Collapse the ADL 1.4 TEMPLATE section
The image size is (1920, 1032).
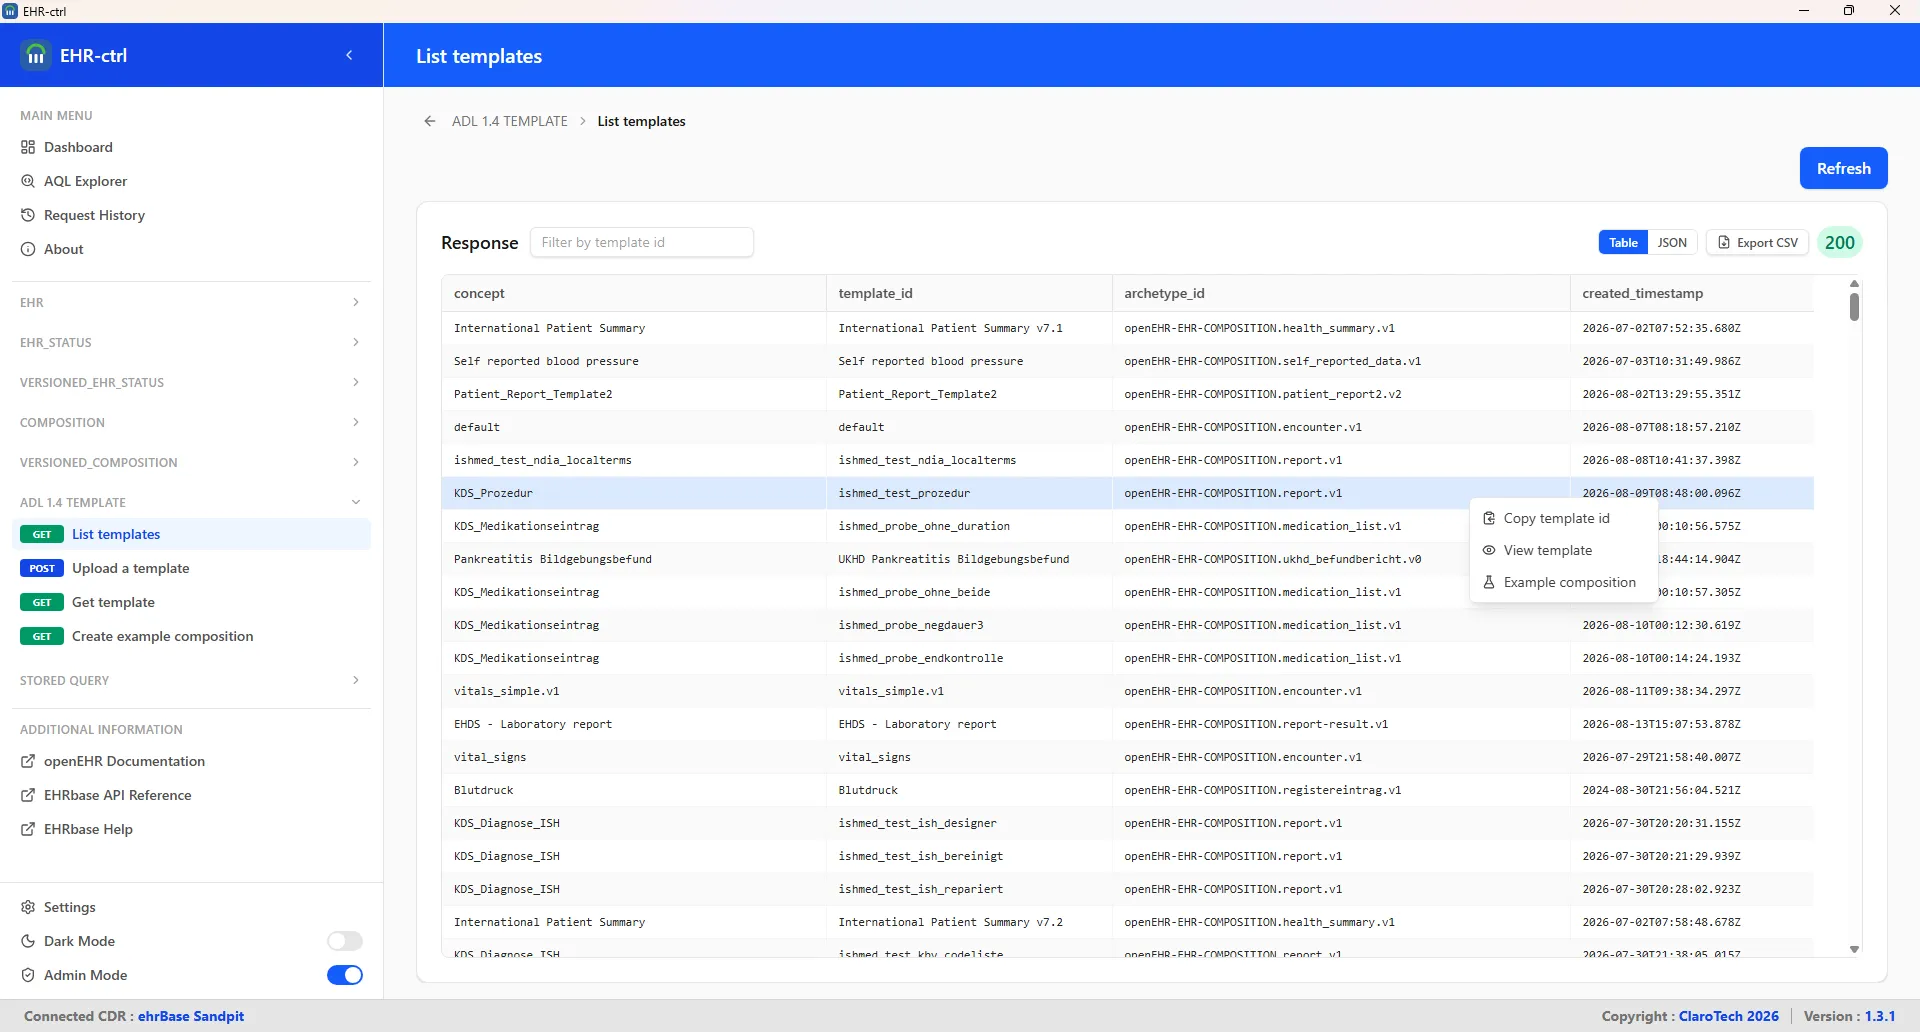click(x=190, y=502)
